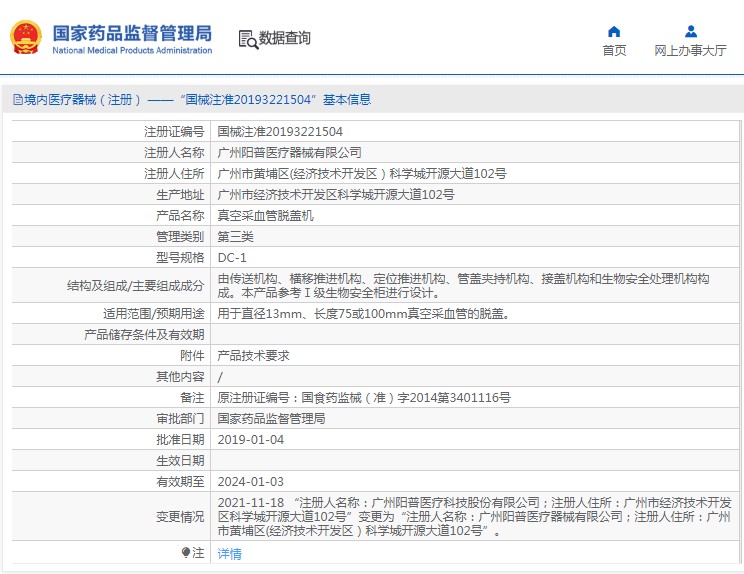Click the 产品名称 row label
744x574 pixels.
(180, 216)
